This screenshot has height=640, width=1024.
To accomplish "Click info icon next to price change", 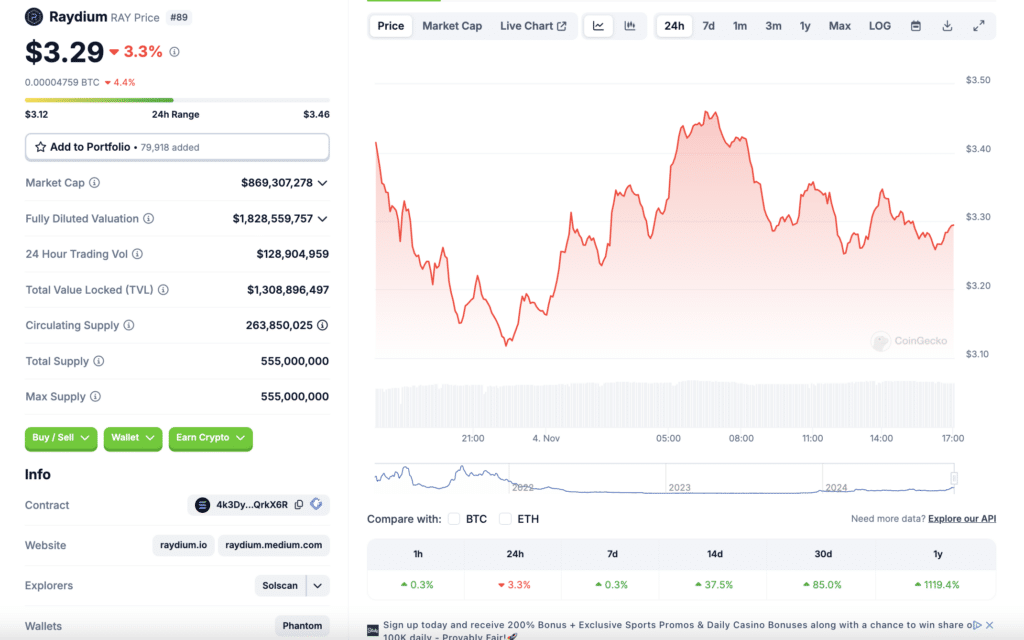I will pos(174,52).
